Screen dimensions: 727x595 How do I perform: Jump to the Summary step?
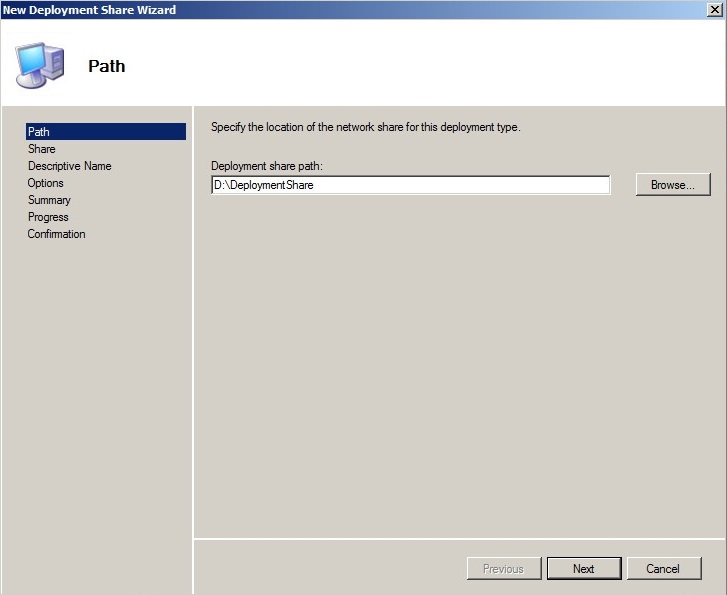click(x=49, y=200)
